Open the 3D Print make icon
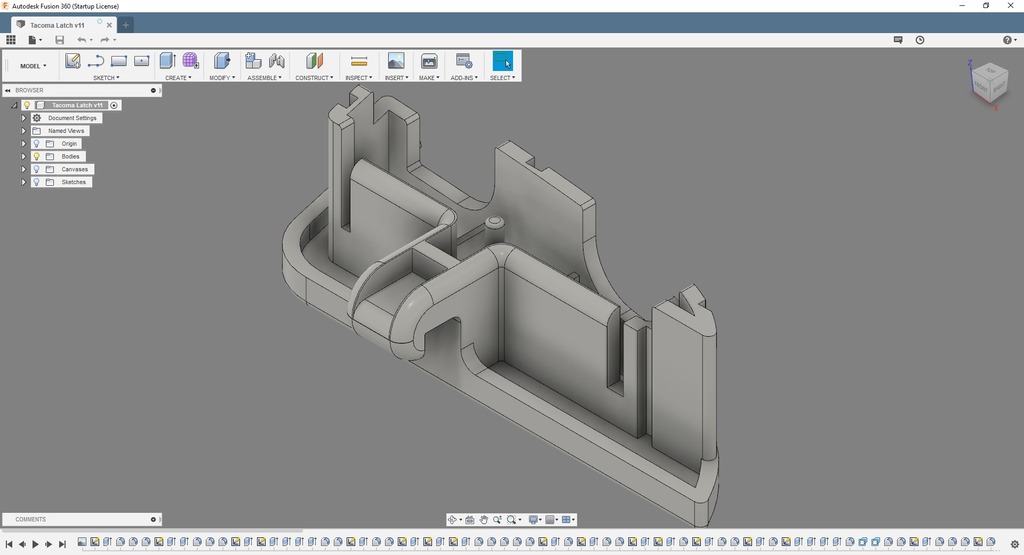Viewport: 1024px width, 555px height. (429, 61)
